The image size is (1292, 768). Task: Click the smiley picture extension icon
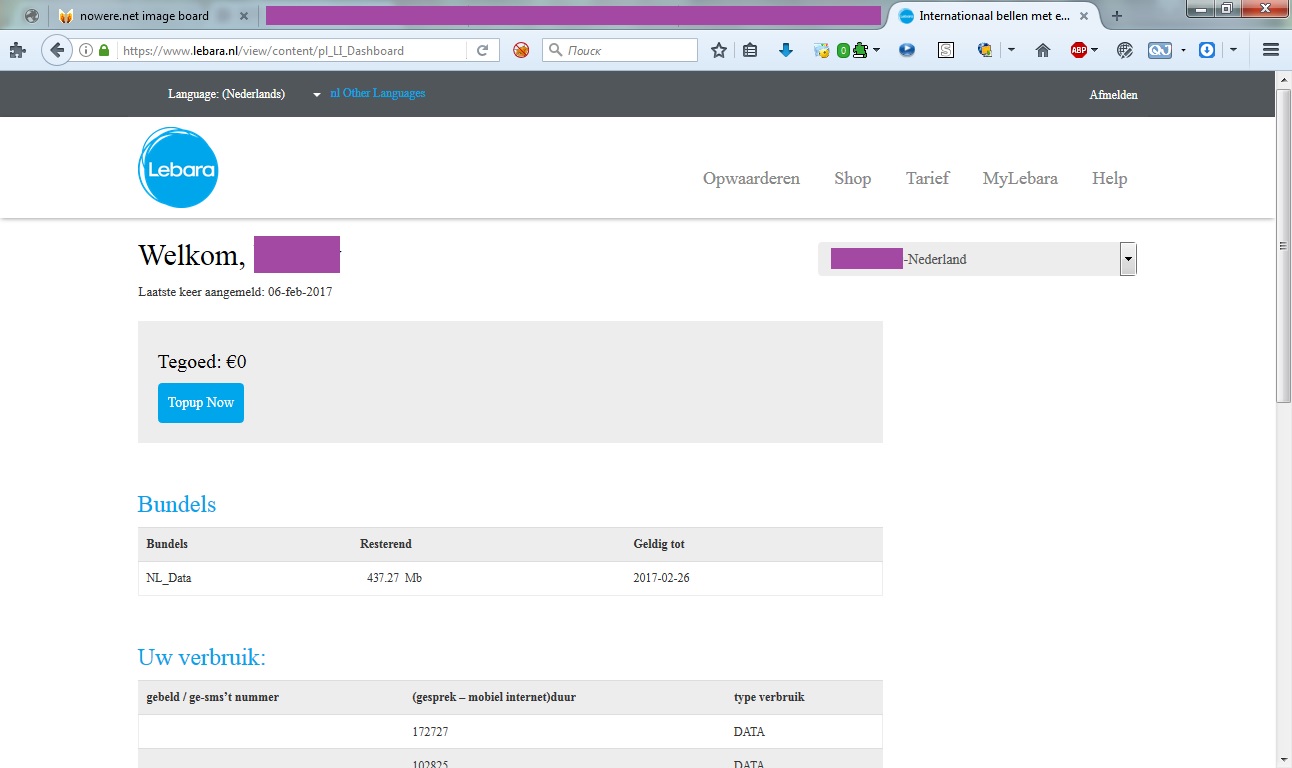click(822, 50)
